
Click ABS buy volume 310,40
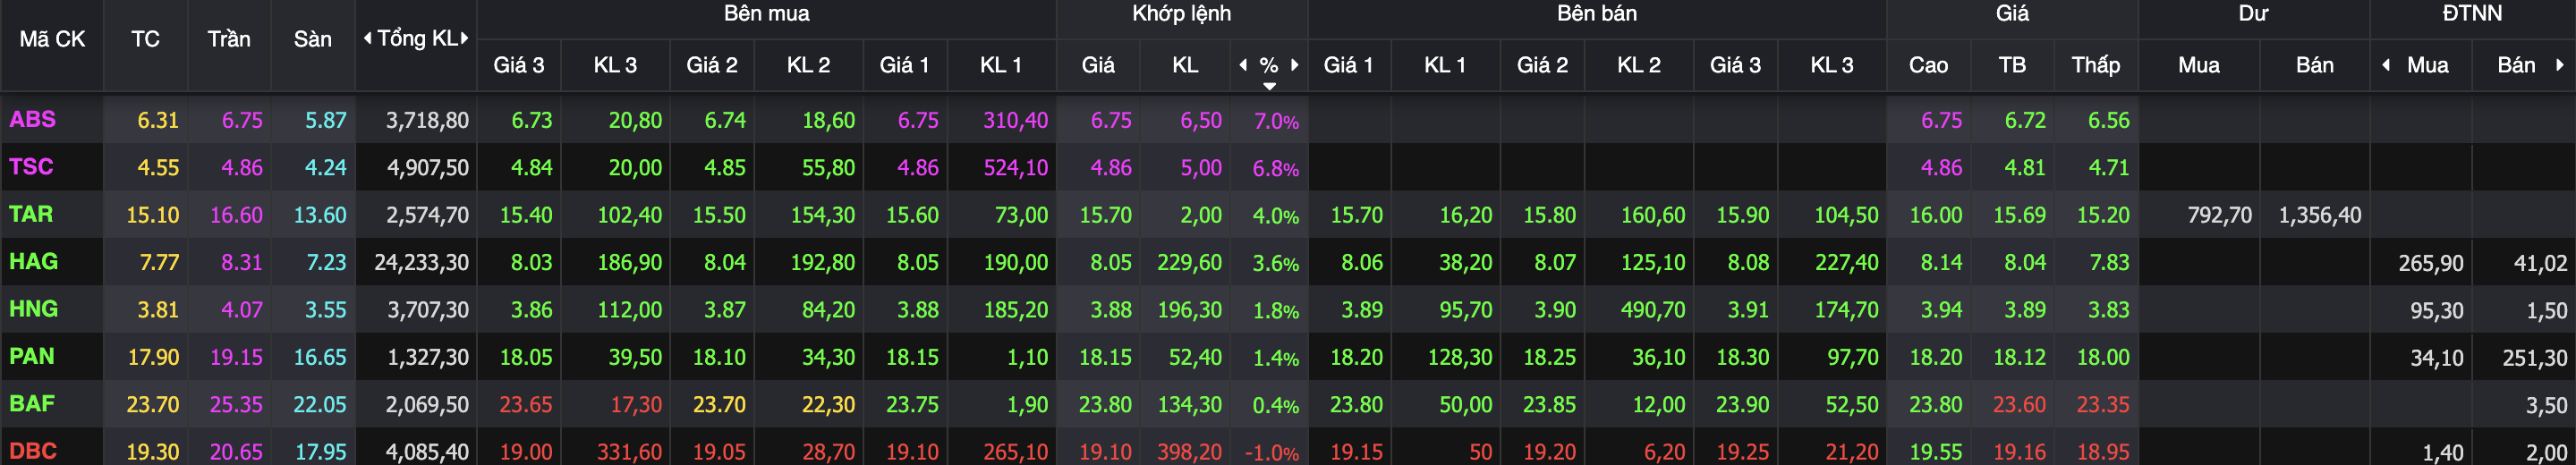1015,121
